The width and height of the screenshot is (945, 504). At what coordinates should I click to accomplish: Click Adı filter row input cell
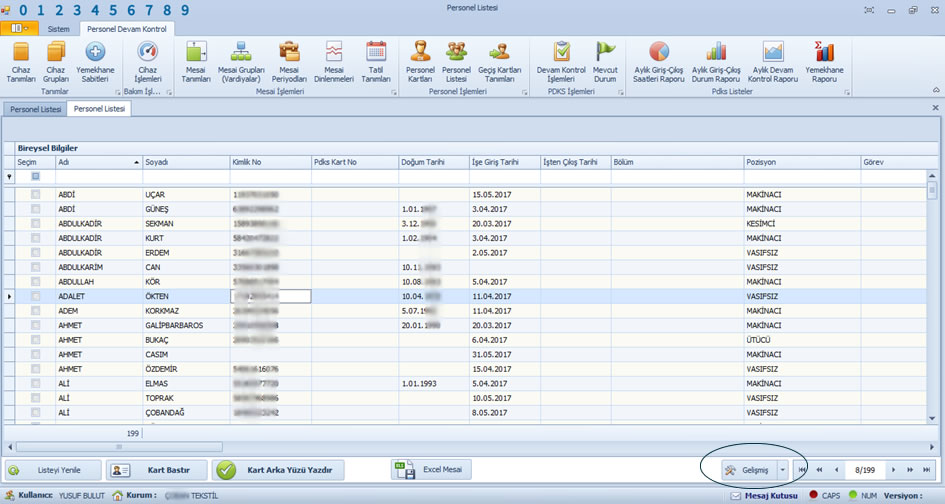[99, 177]
